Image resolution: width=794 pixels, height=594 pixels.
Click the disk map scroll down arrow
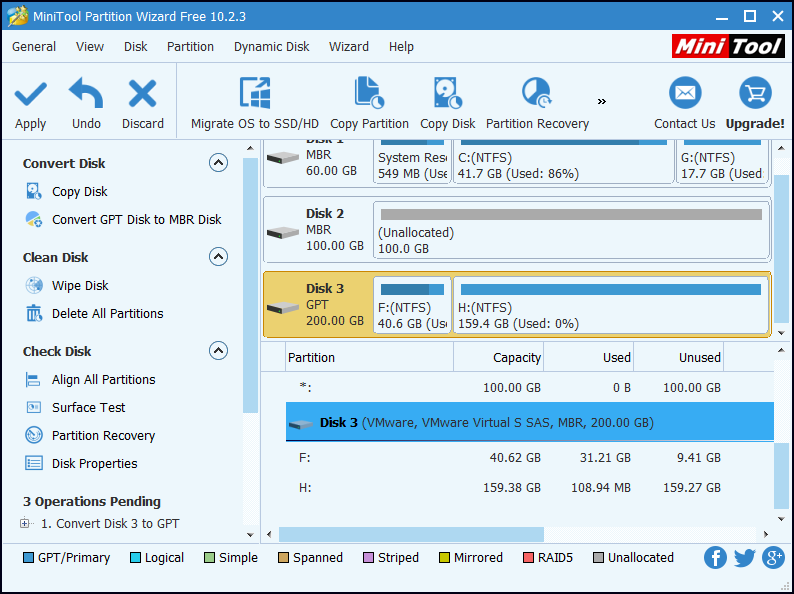(x=781, y=333)
